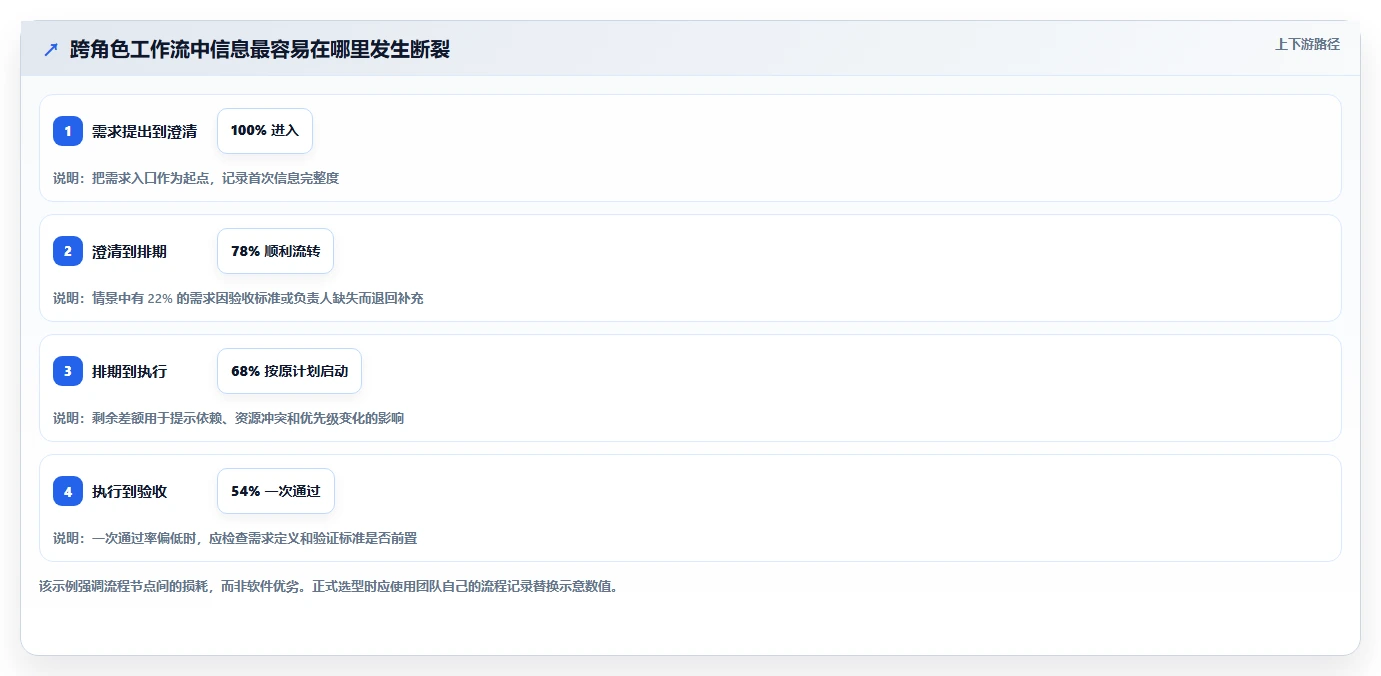
Task: Click the step 3 number badge
Action: click(68, 371)
